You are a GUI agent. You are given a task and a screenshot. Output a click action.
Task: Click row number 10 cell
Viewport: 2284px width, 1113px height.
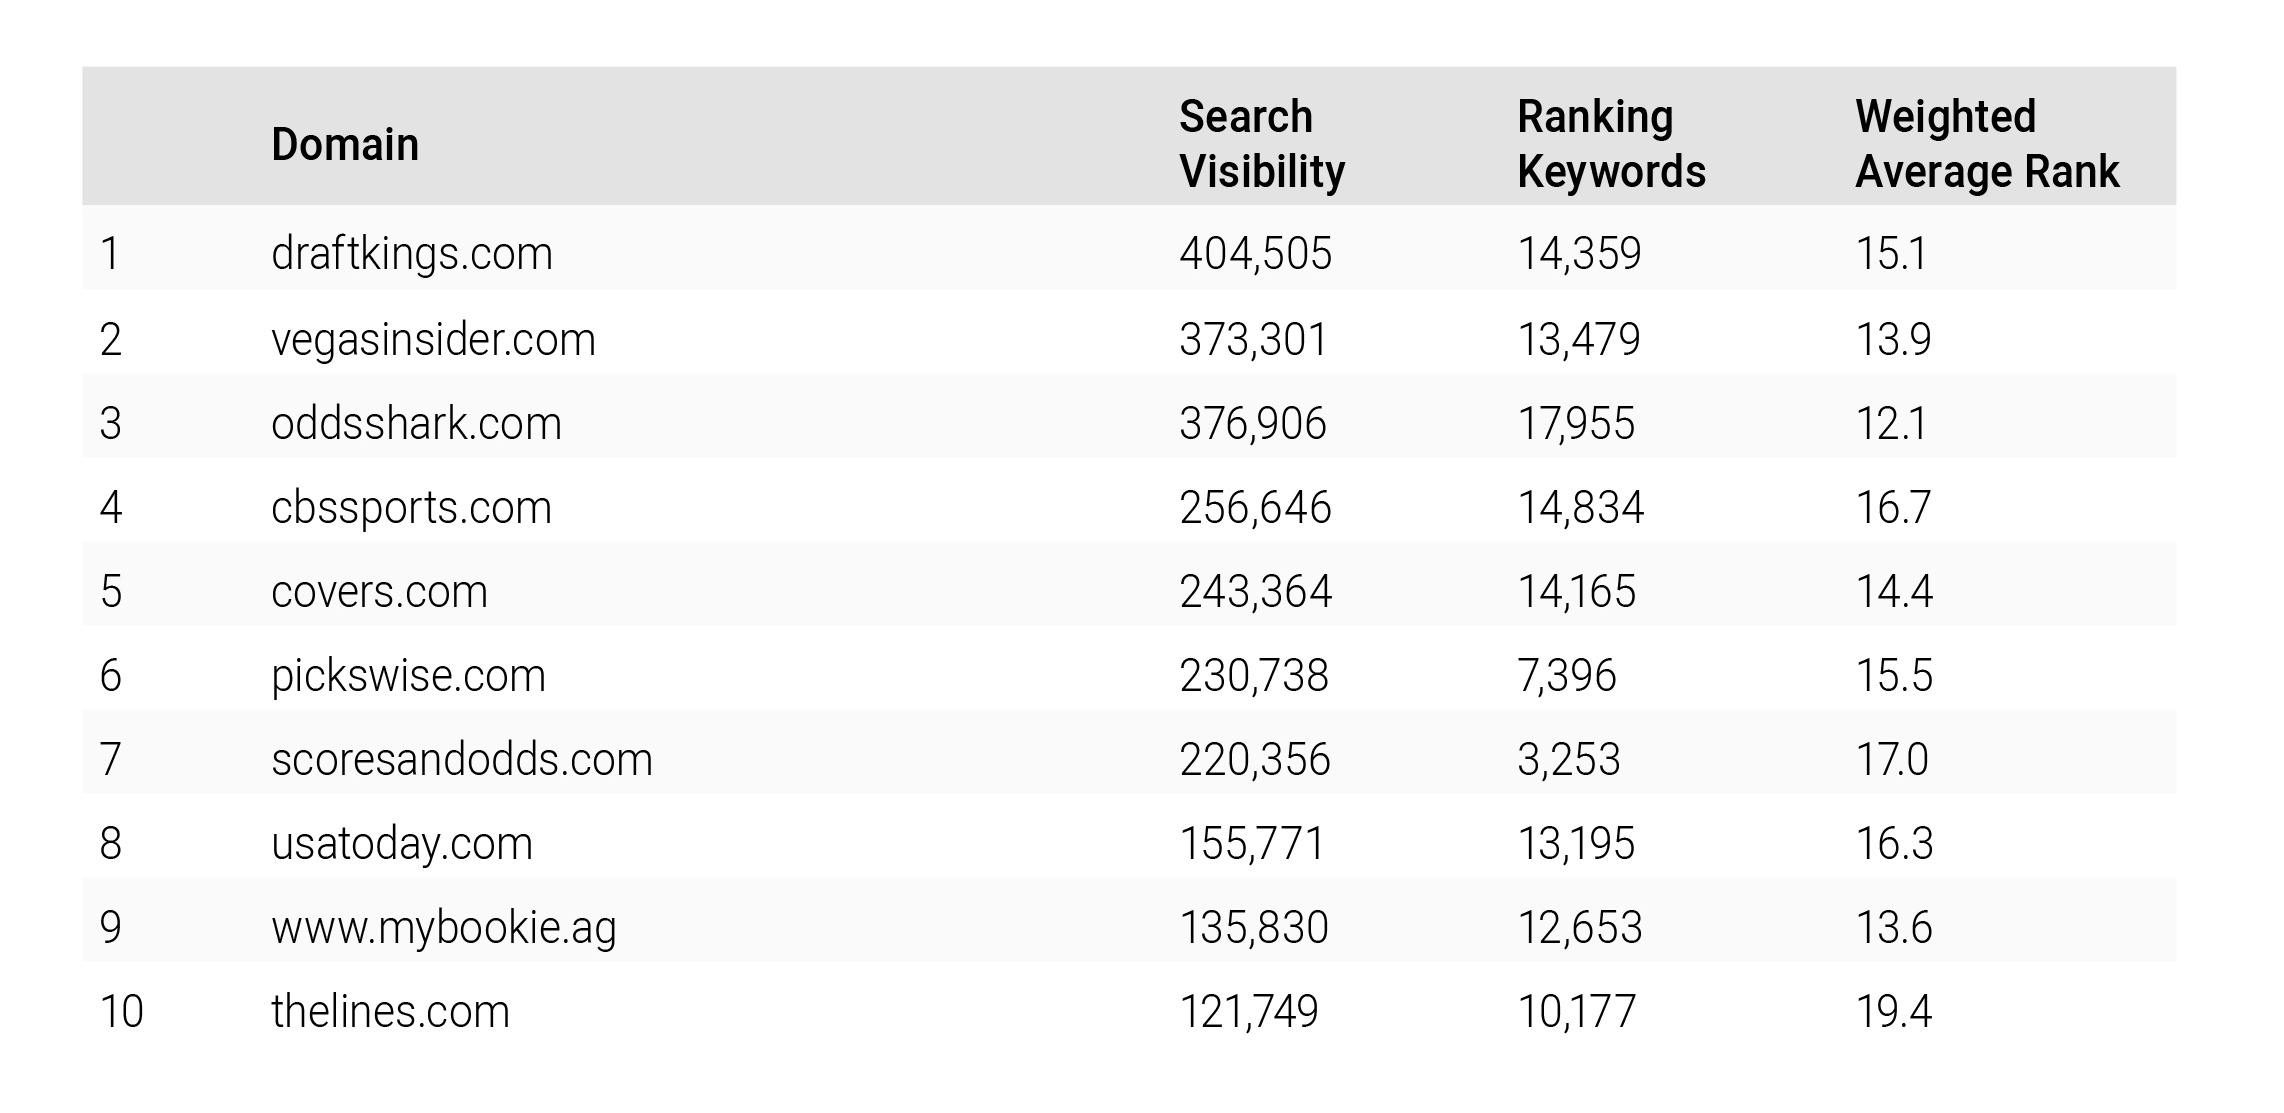122,1011
